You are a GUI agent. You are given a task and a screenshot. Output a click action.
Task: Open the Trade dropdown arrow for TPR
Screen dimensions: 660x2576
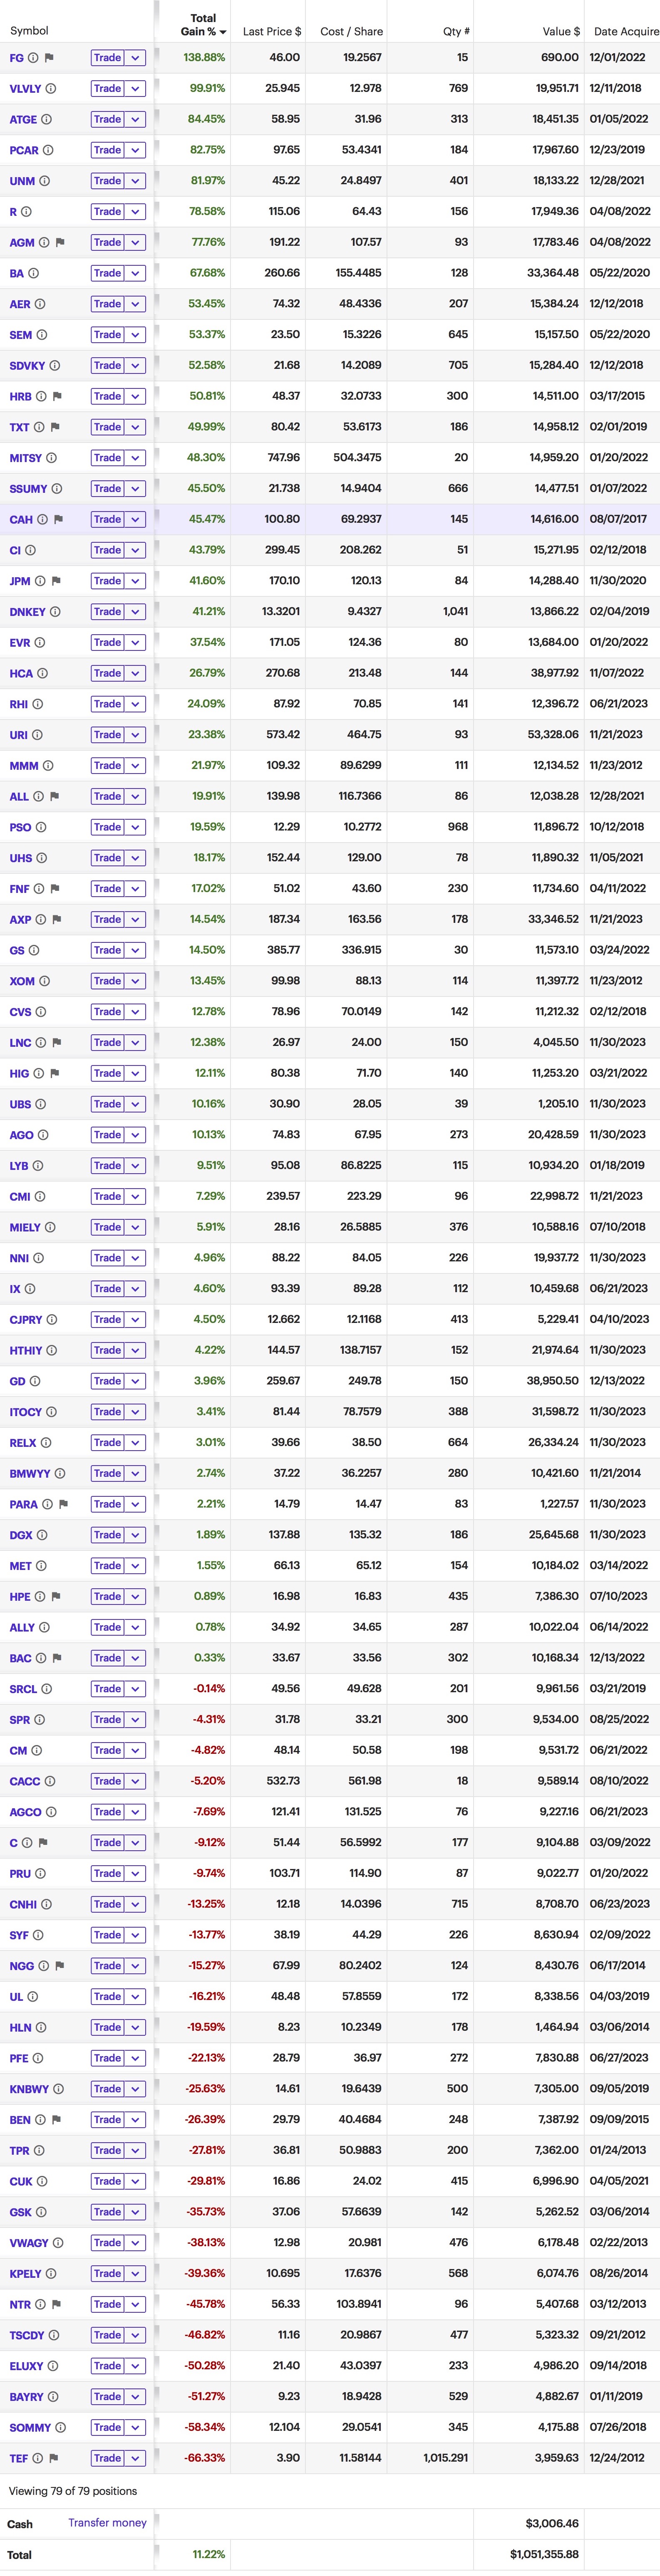coord(135,2150)
